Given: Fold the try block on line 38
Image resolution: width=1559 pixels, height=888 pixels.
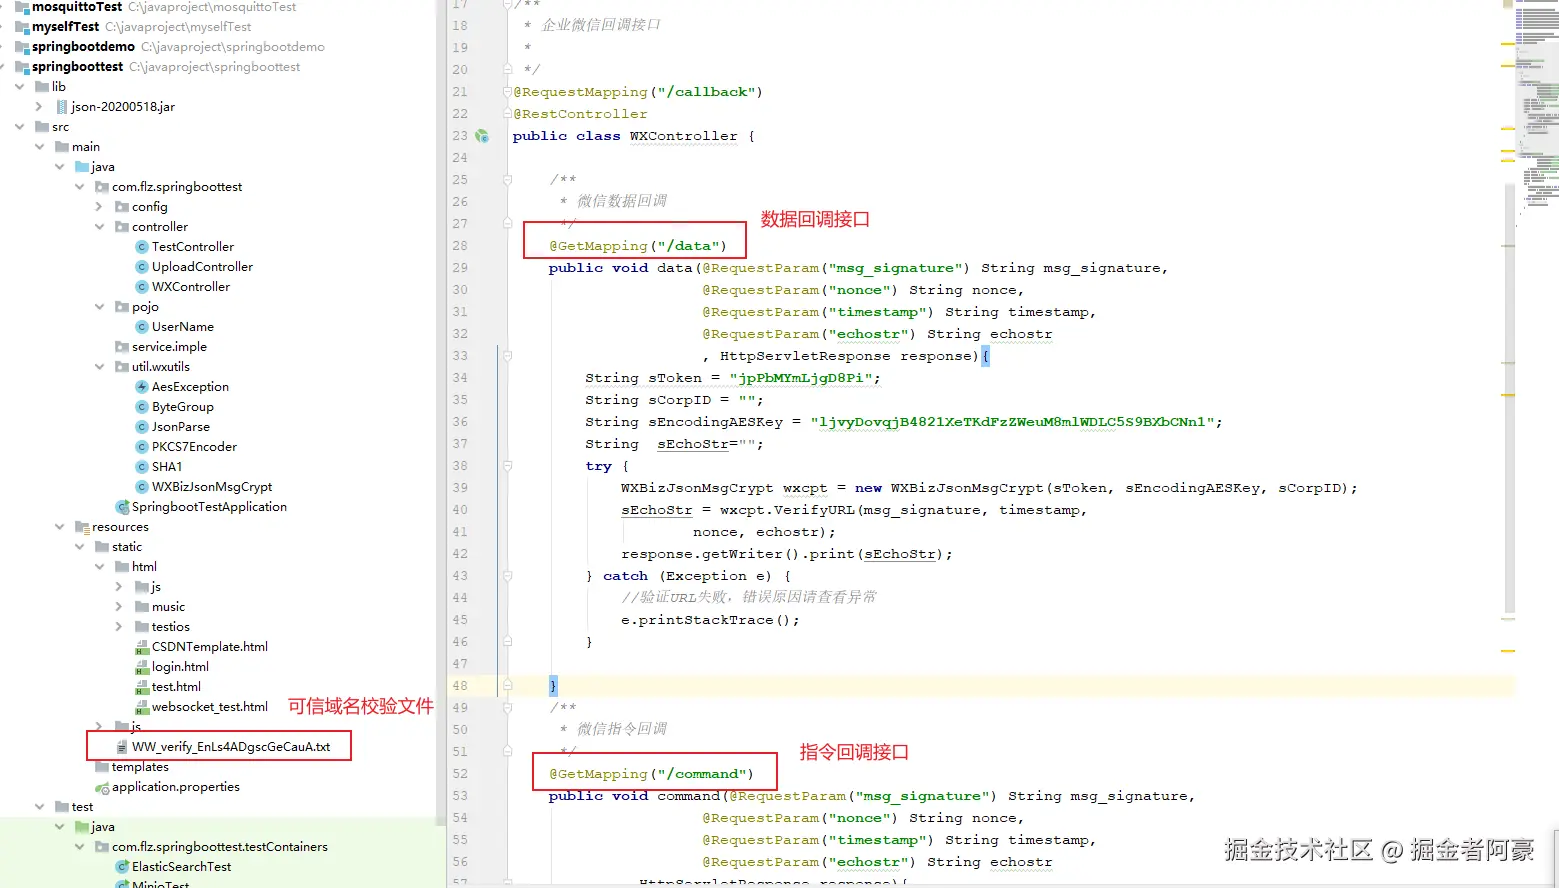Looking at the screenshot, I should [507, 466].
